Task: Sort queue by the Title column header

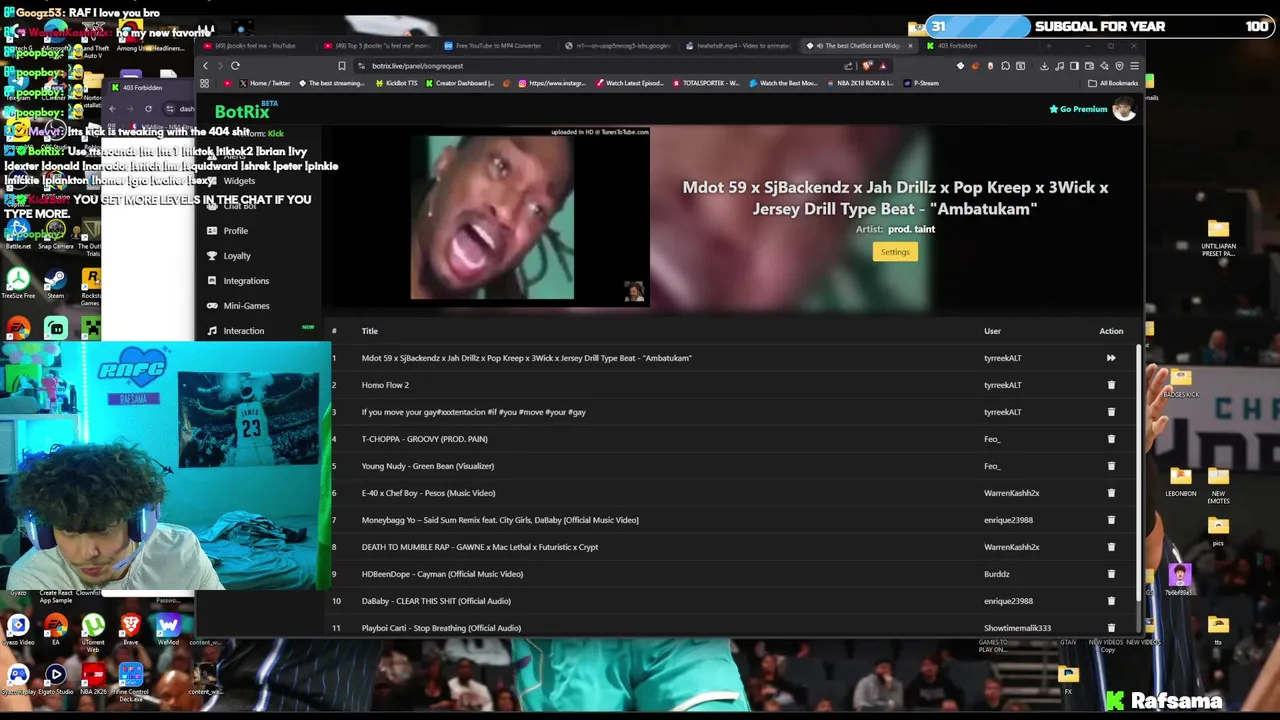Action: [x=370, y=331]
